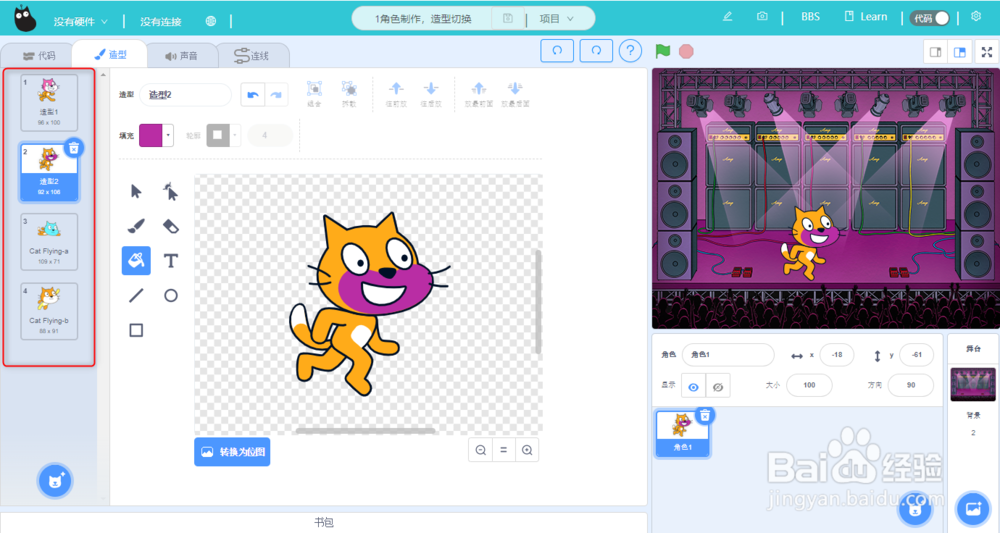Zoom out the costume canvas
Viewport: 1000px width, 533px height.
point(480,450)
